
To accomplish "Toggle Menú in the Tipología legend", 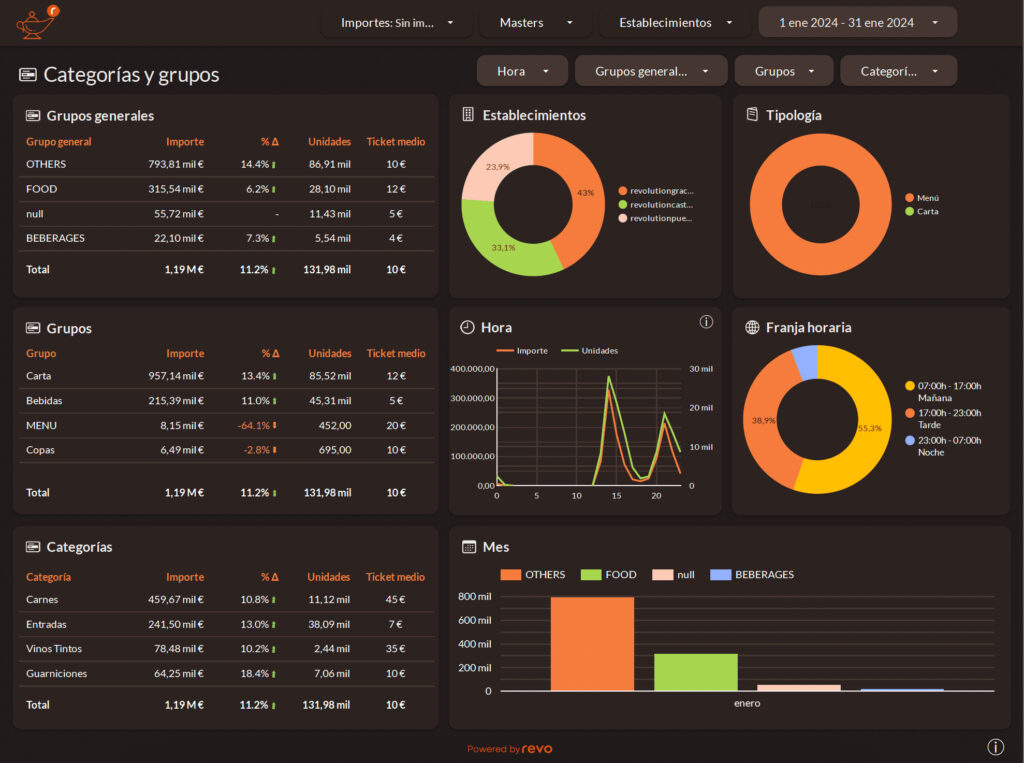I will pyautogui.click(x=922, y=198).
